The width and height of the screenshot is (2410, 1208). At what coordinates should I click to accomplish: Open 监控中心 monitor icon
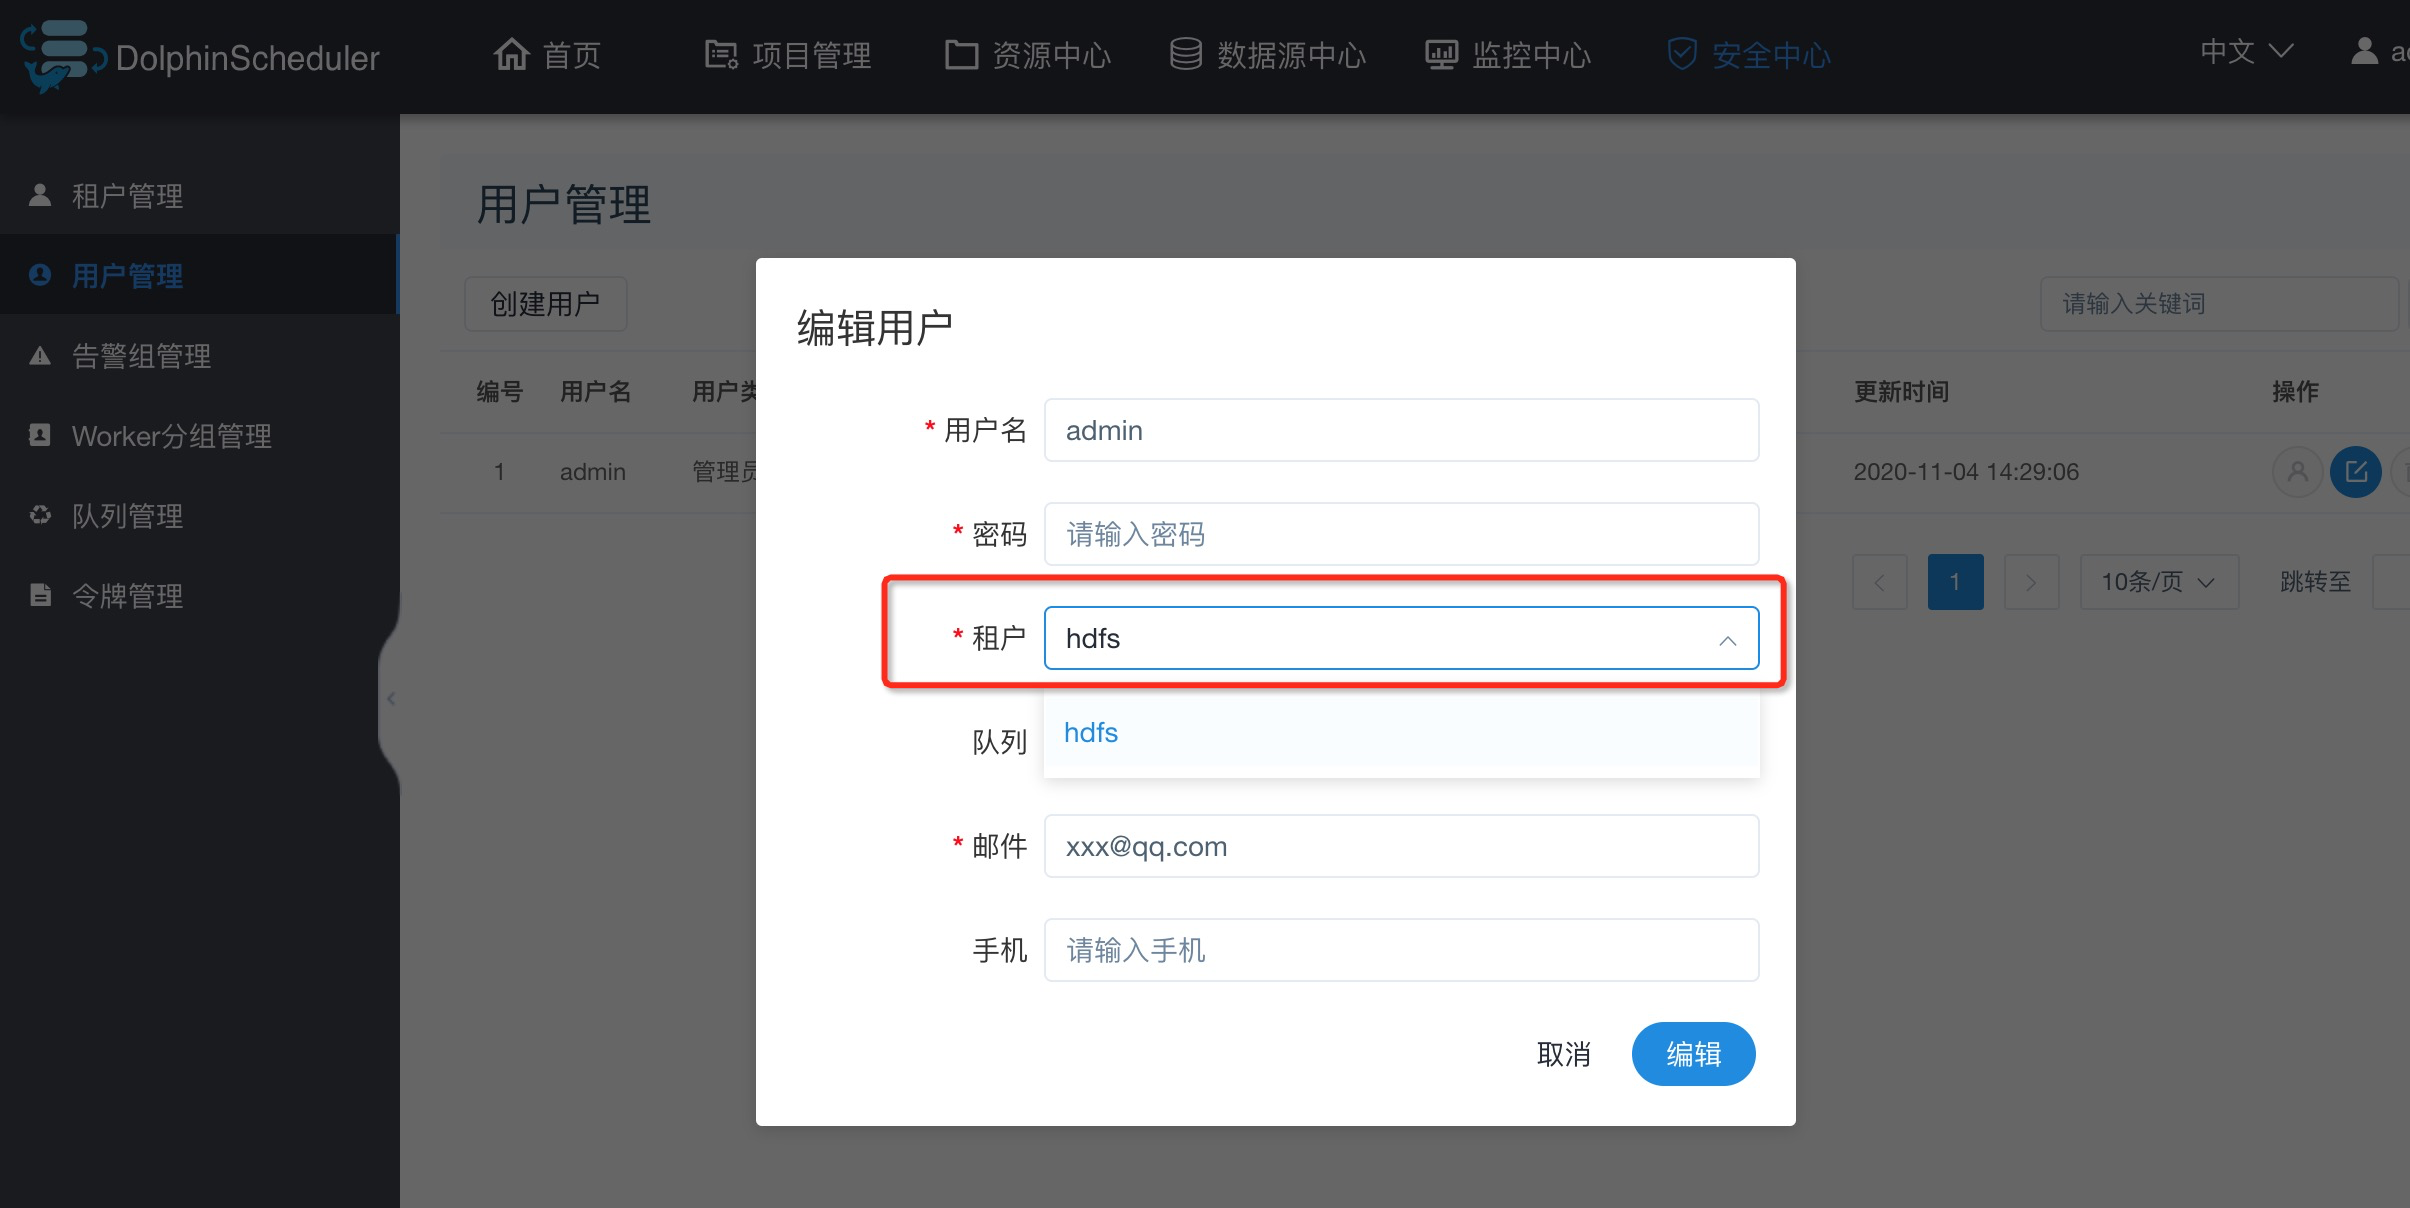pyautogui.click(x=1441, y=54)
